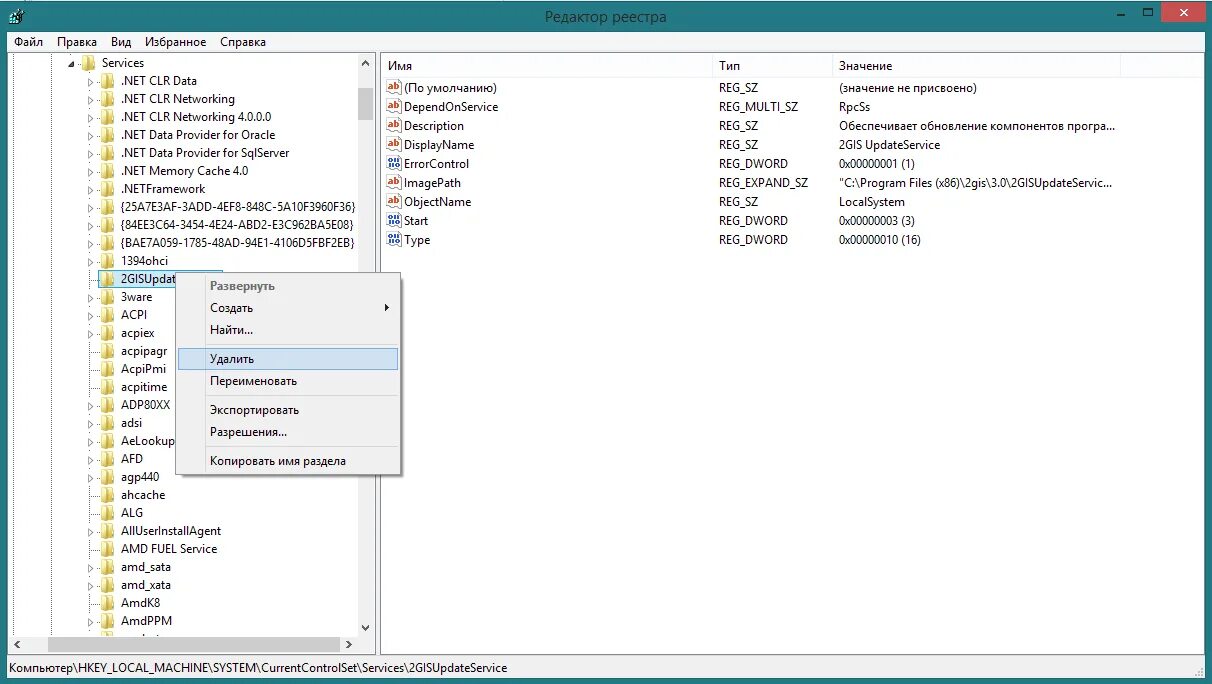Click the horizontal scrollbar below the tree

click(190, 644)
